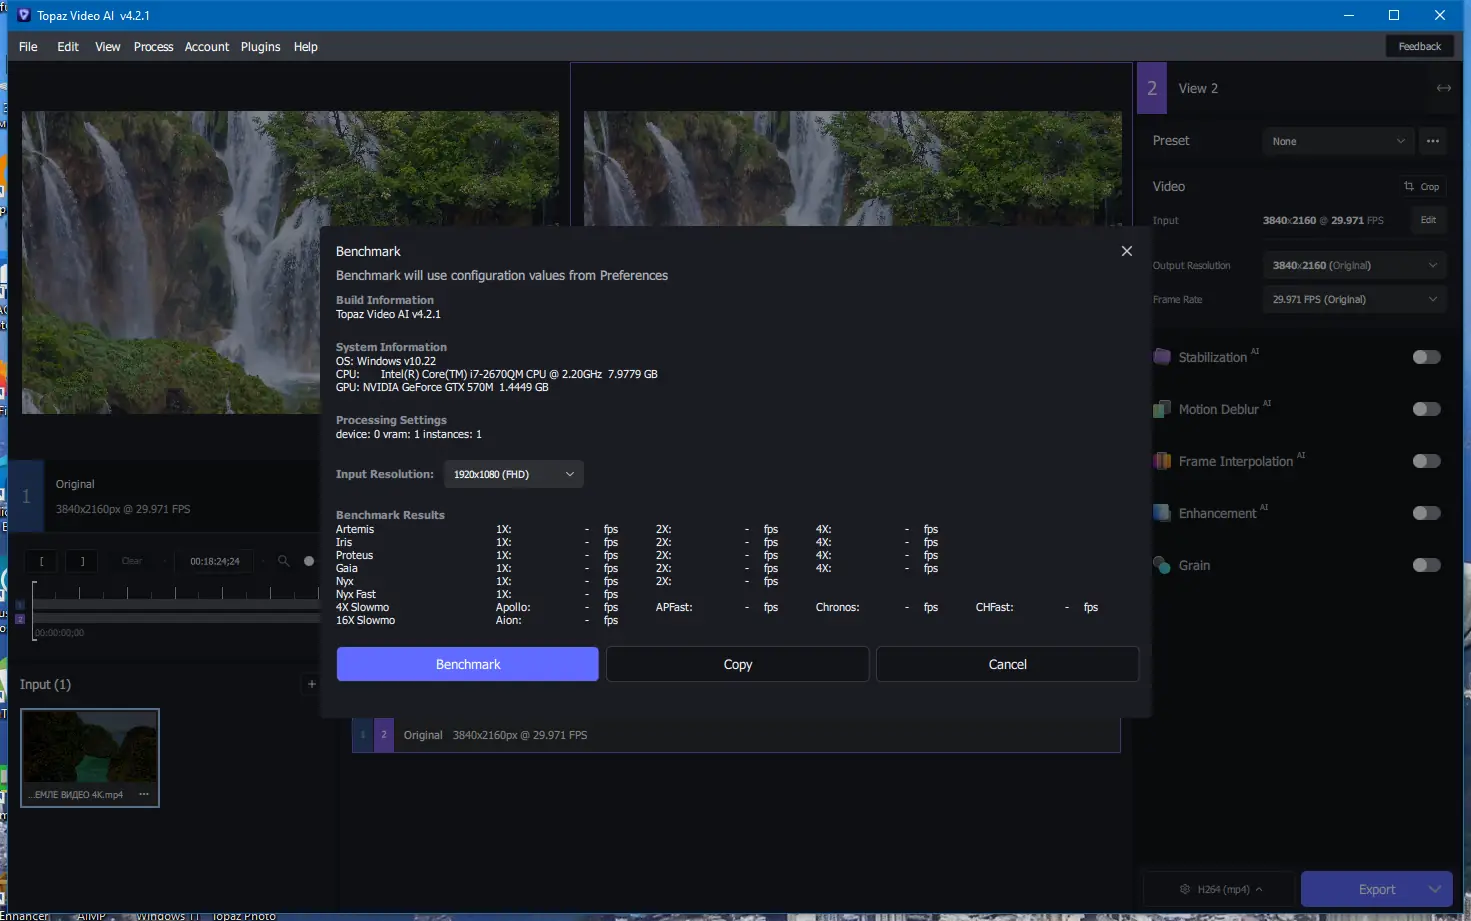This screenshot has height=921, width=1471.
Task: Maximize the Topaz Video AI window
Action: pyautogui.click(x=1394, y=15)
